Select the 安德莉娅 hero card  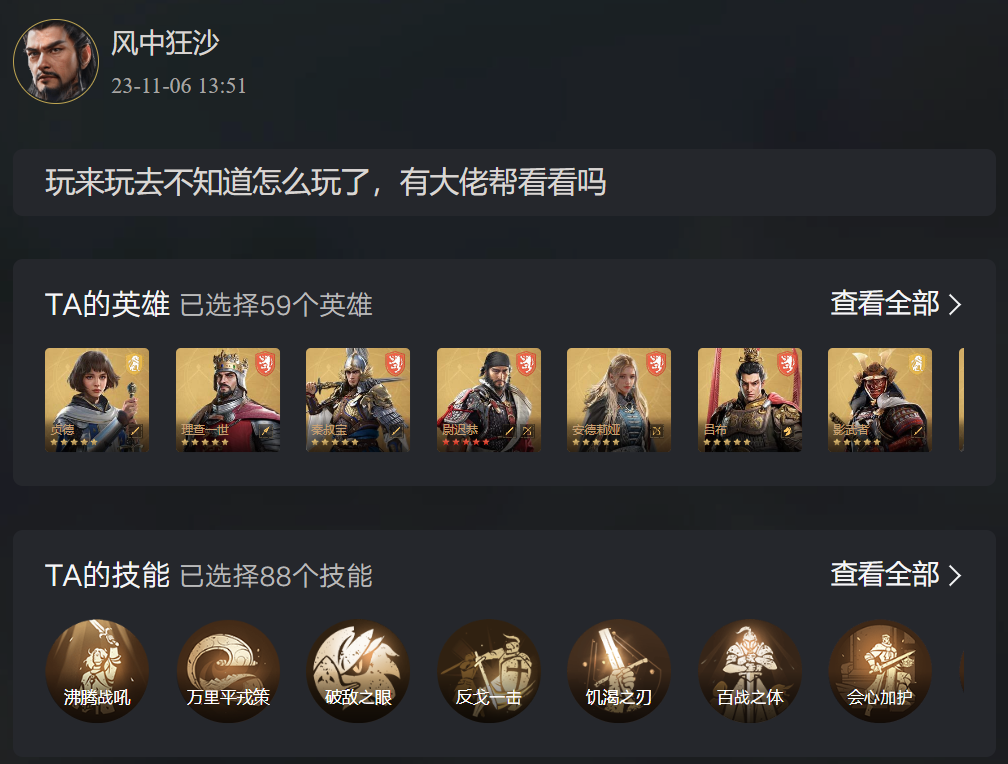[x=619, y=400]
